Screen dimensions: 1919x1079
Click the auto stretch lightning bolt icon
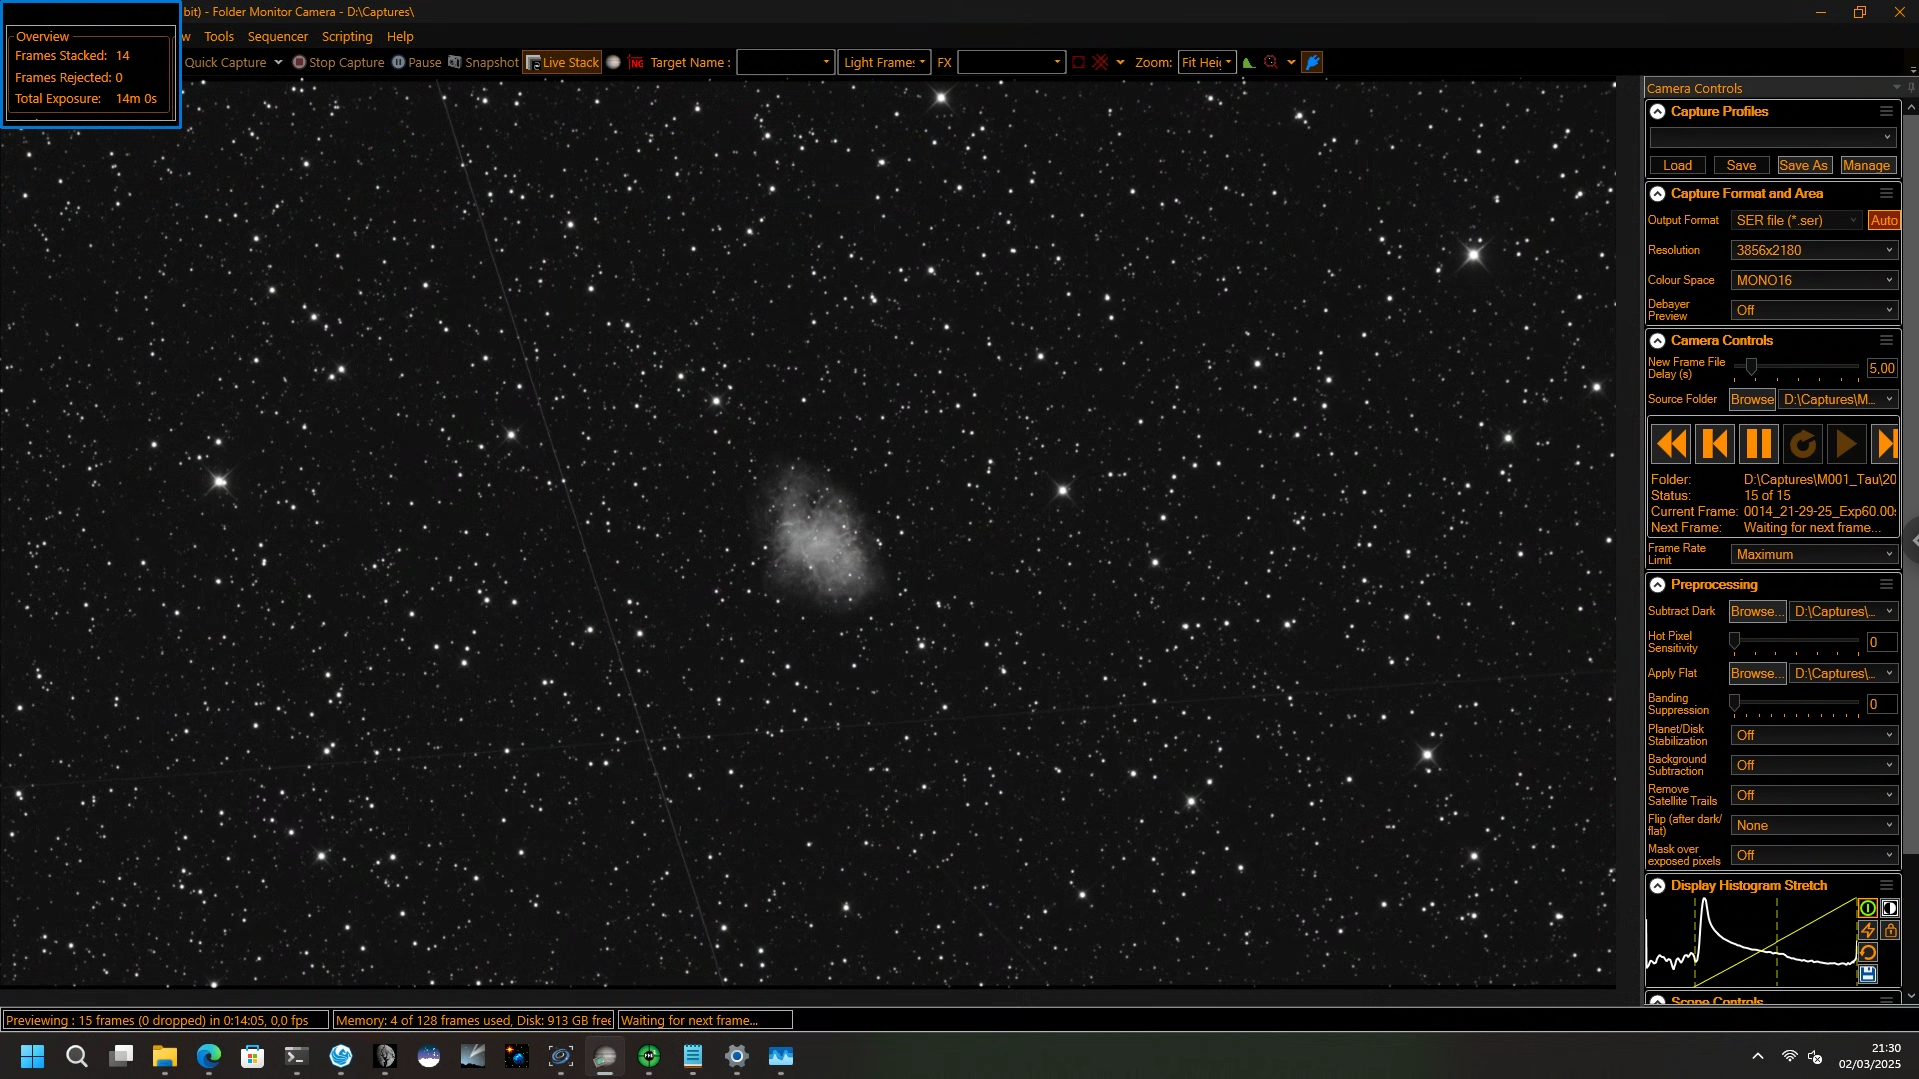click(1867, 930)
